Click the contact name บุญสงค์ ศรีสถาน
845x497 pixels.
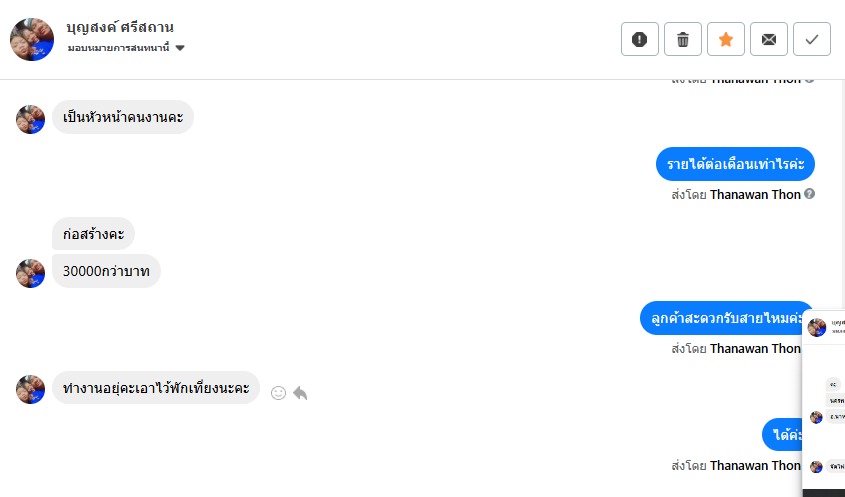120,27
